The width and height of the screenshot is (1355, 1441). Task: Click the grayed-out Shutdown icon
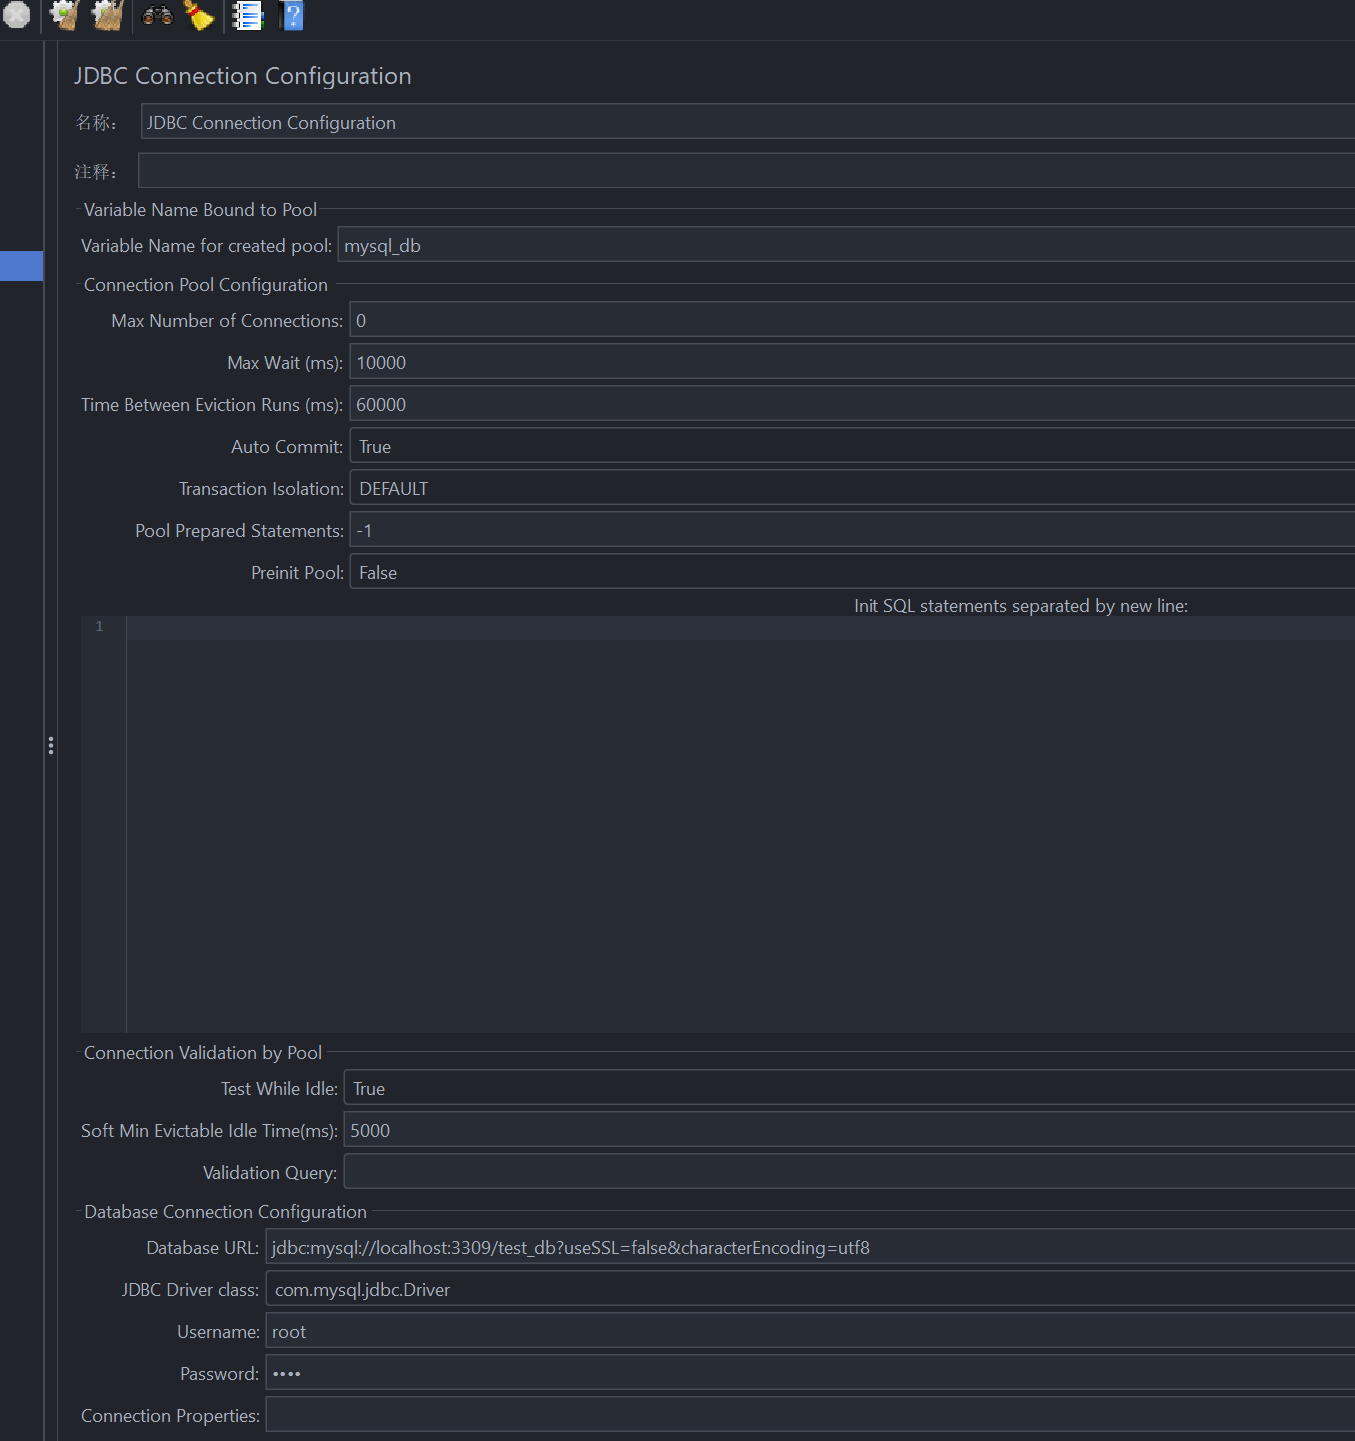coord(16,15)
